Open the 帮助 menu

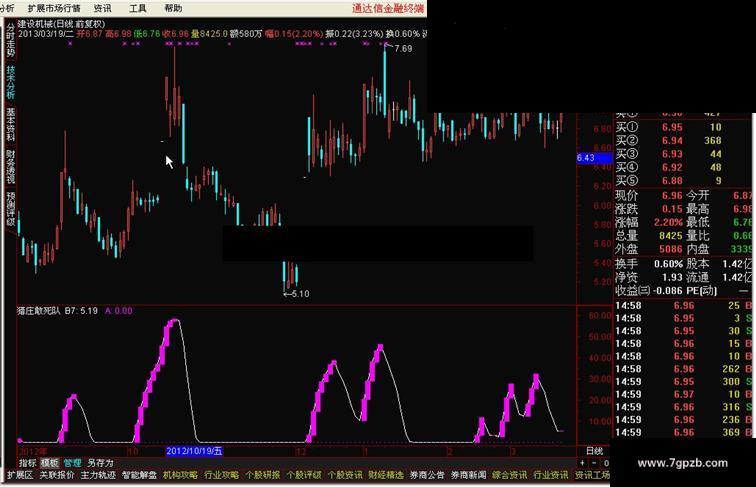(173, 8)
